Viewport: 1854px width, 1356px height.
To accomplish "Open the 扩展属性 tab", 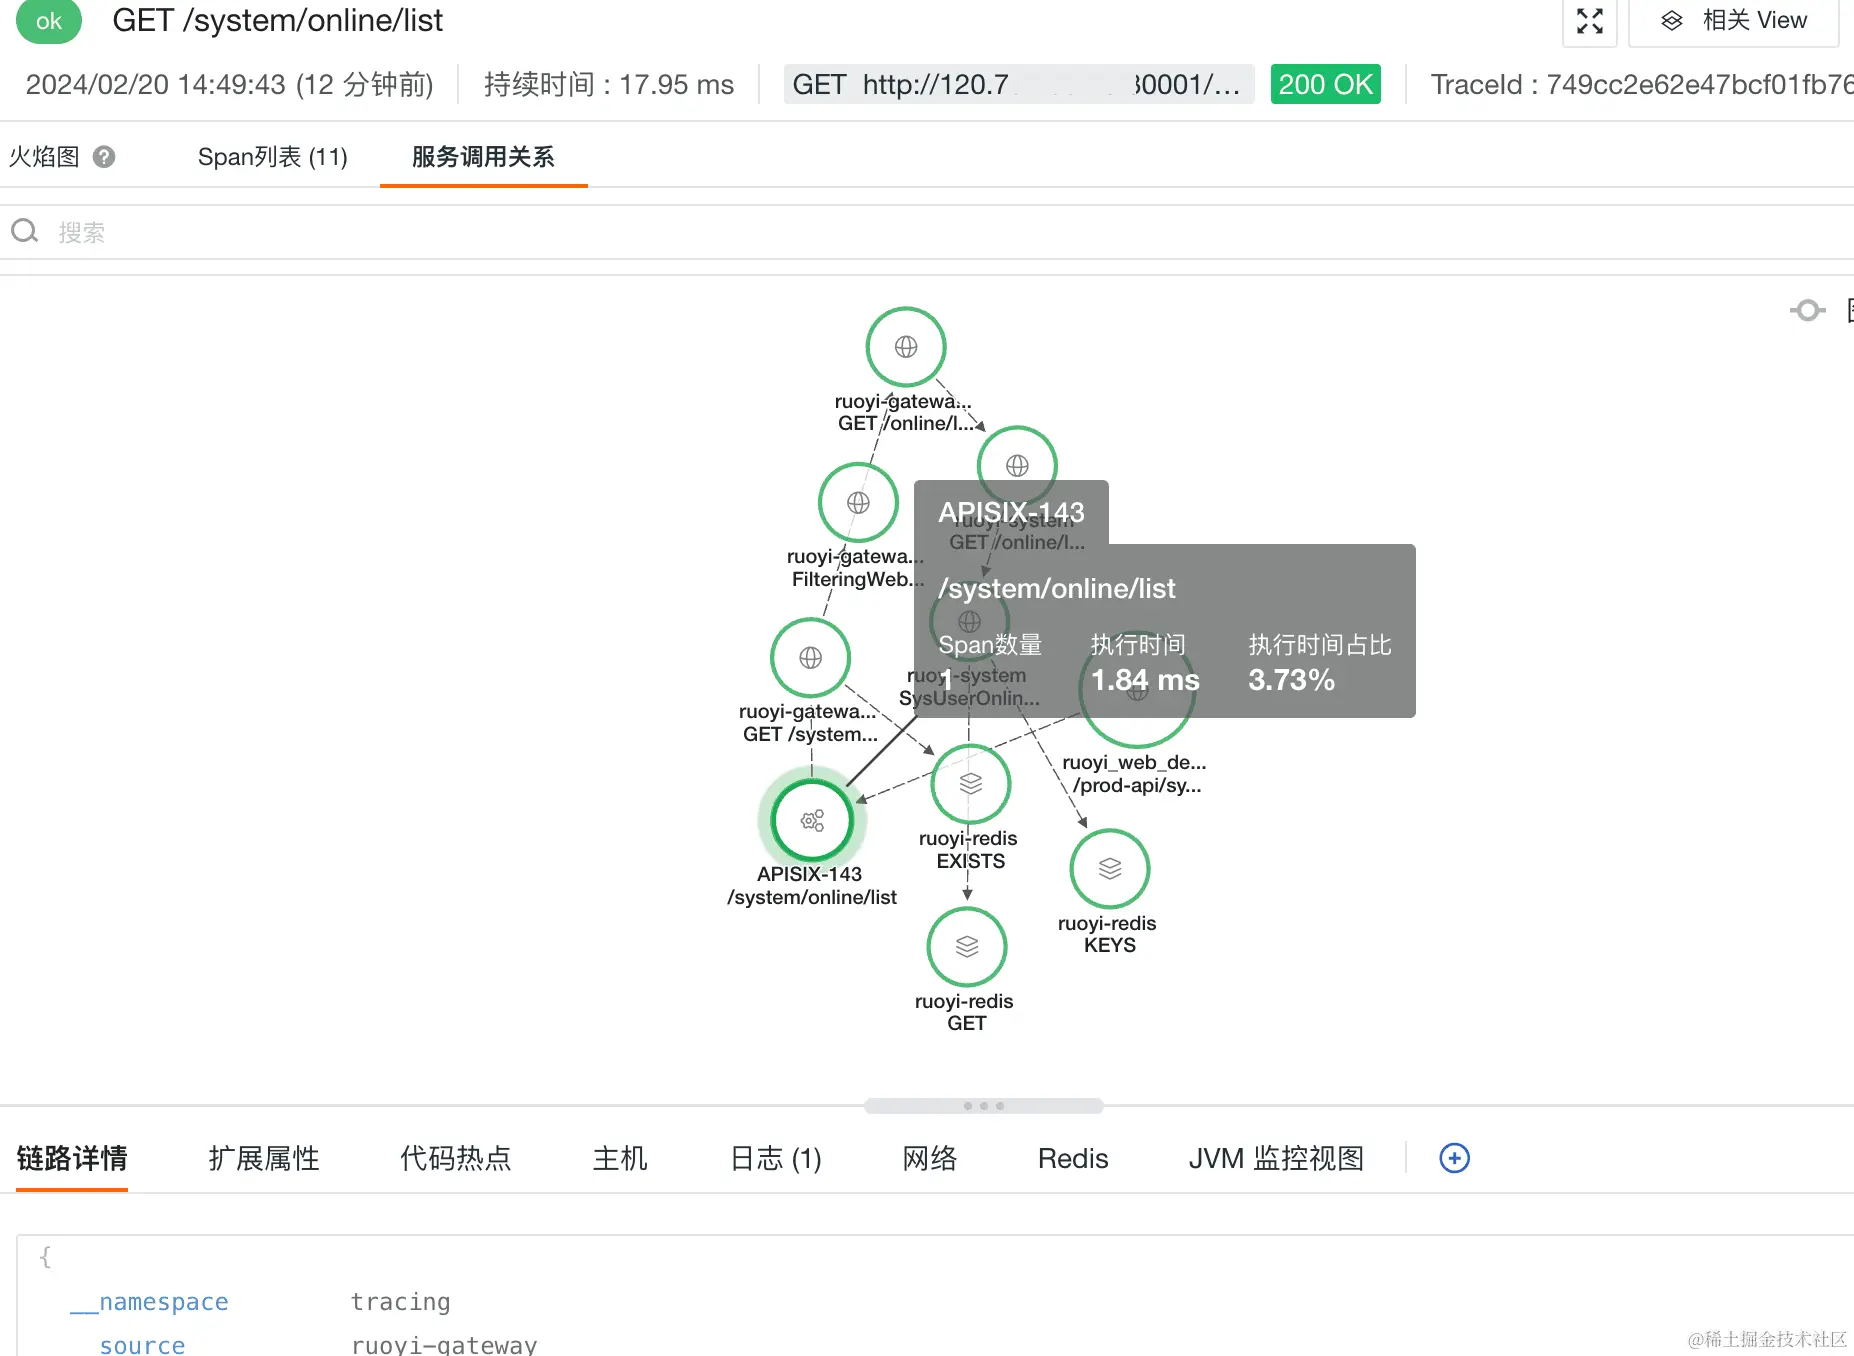I will click(264, 1158).
